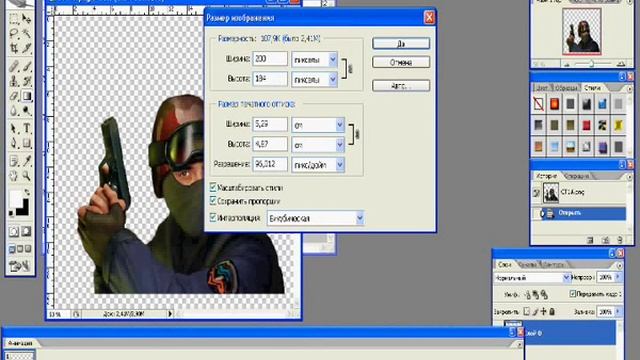Open pixel width units dropdown
The image size is (640, 360).
tap(333, 60)
